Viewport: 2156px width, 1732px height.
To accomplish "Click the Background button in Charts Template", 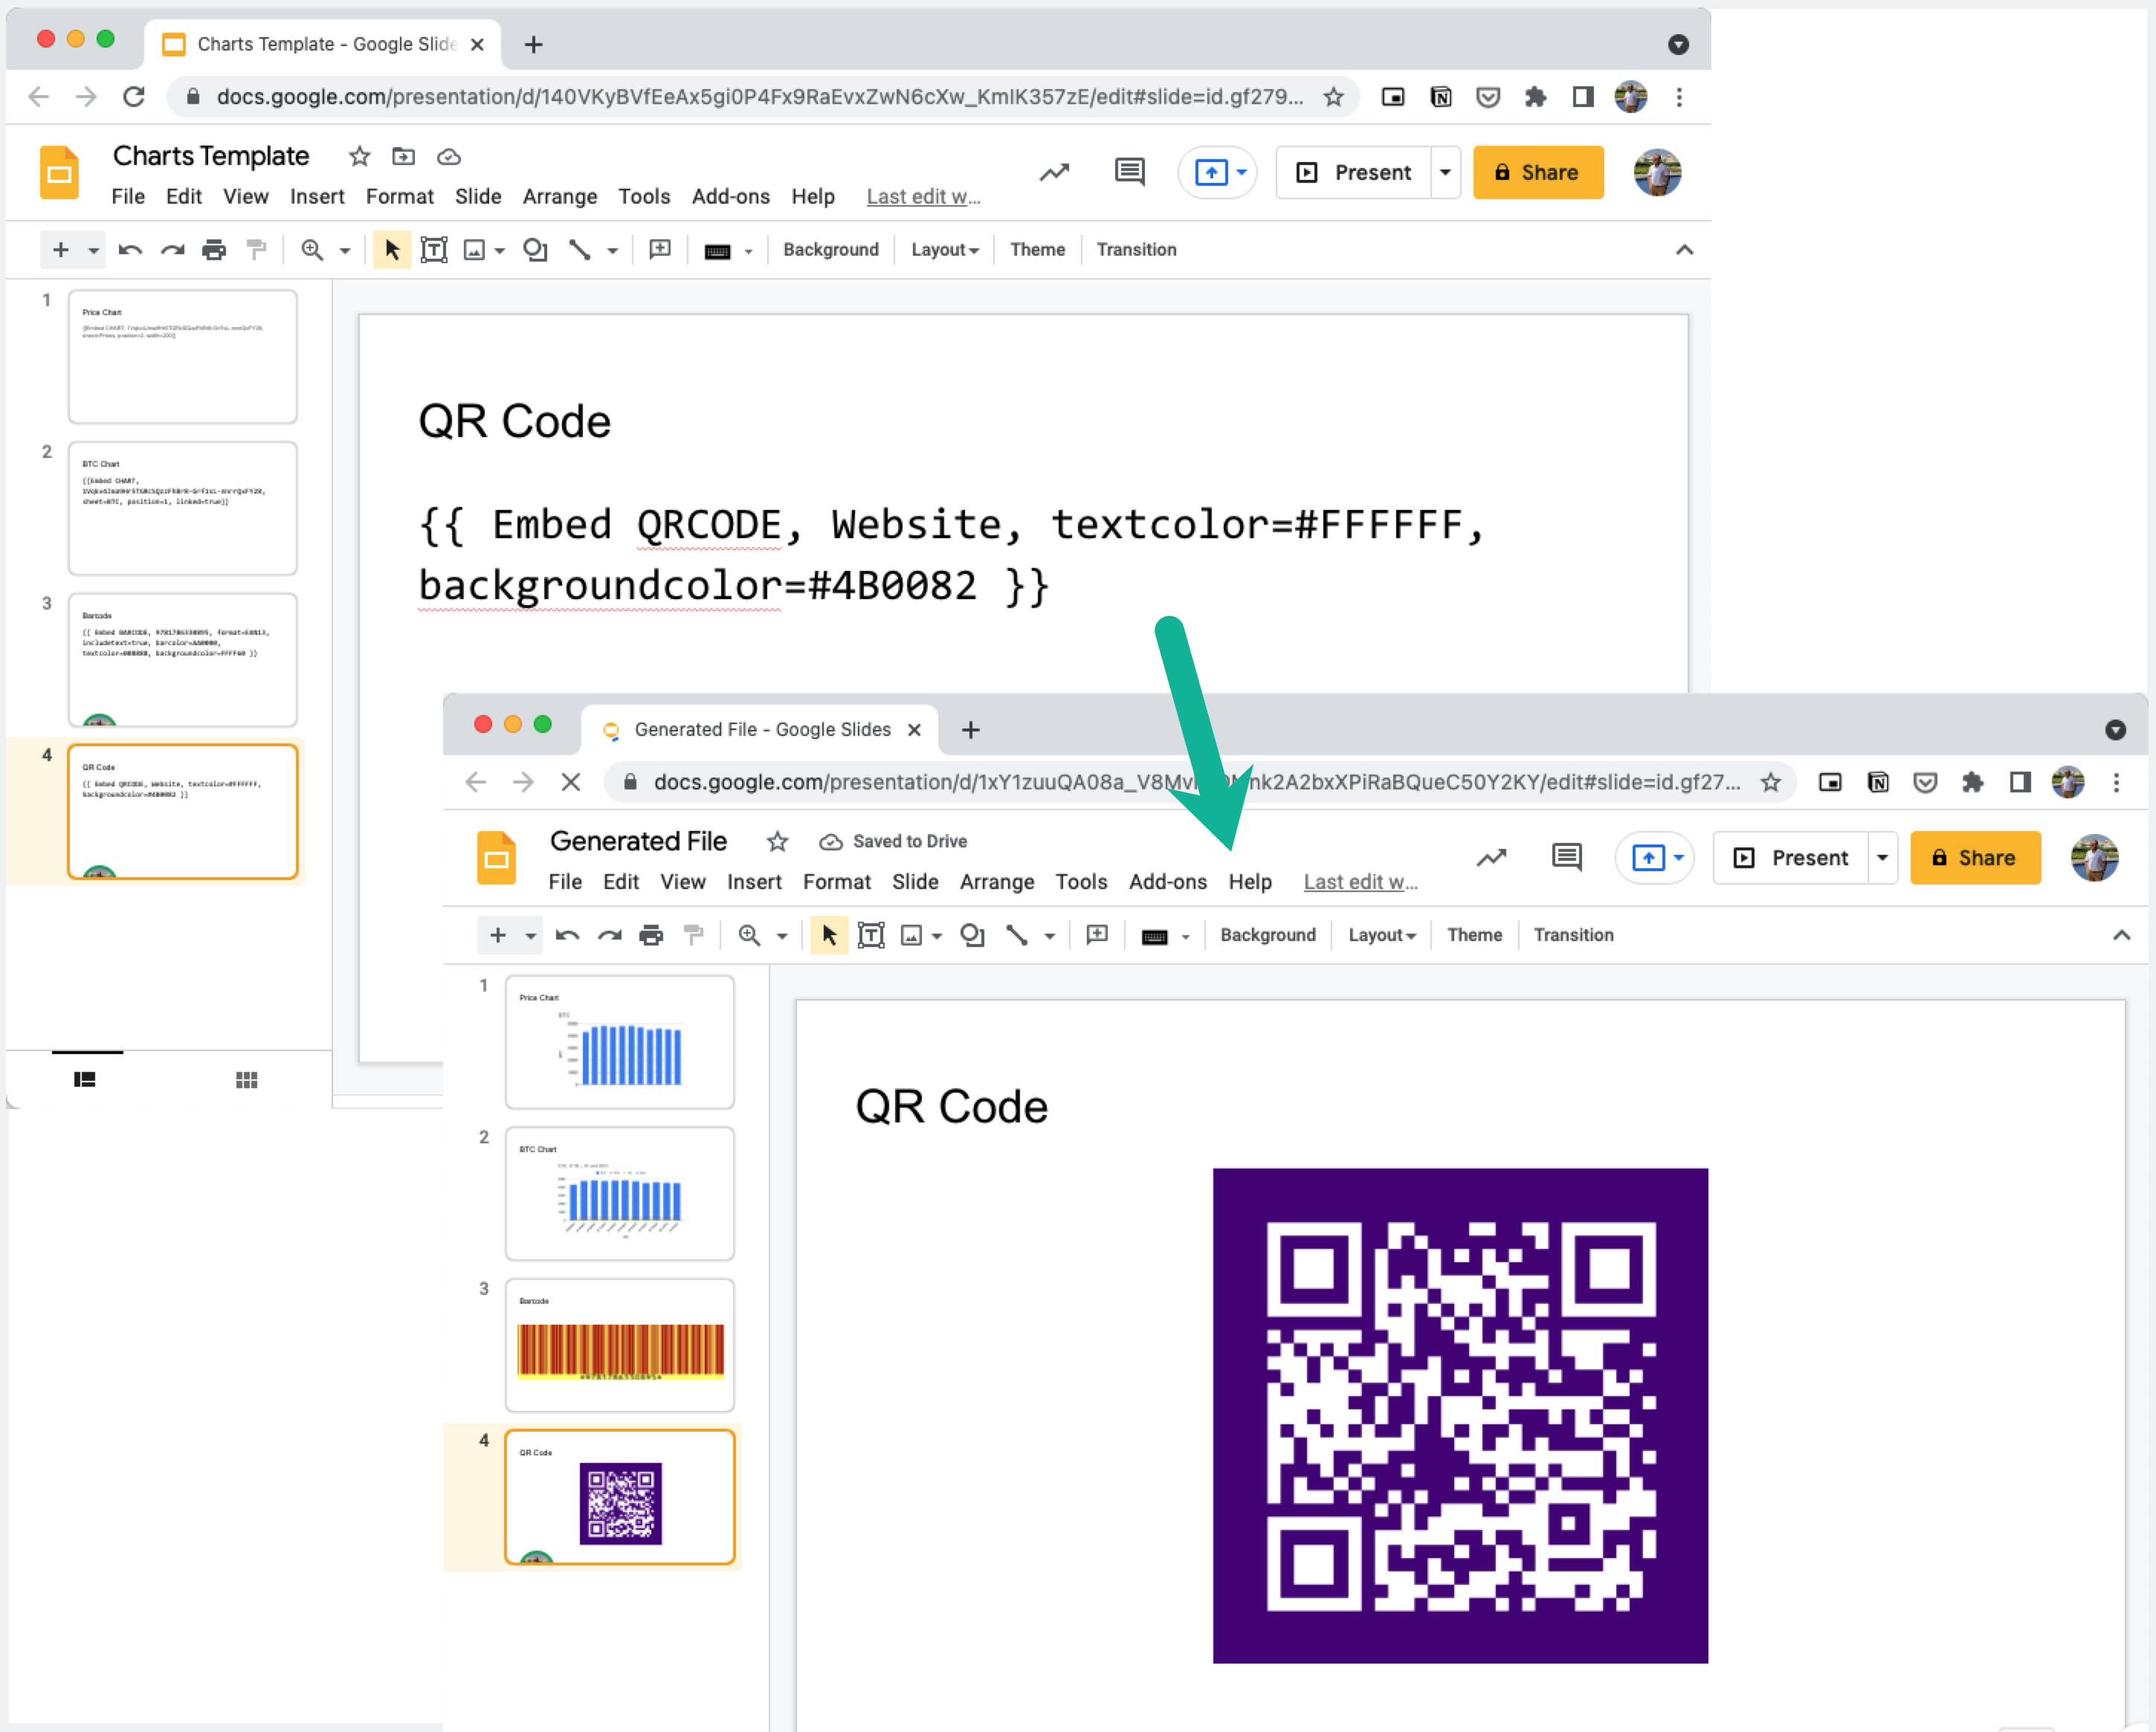I will pyautogui.click(x=830, y=249).
